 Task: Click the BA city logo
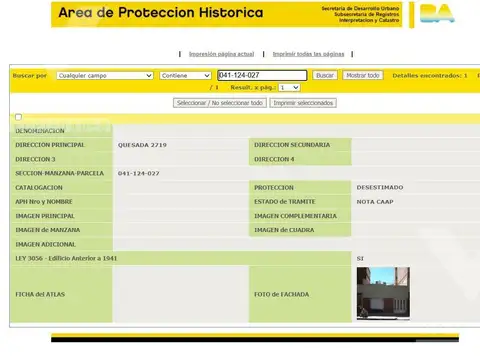pyautogui.click(x=437, y=13)
